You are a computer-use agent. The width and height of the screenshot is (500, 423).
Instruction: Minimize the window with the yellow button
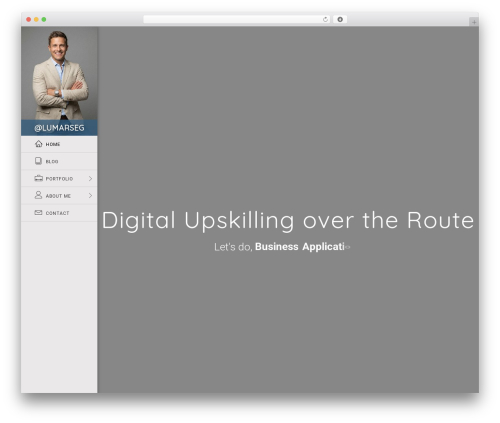click(x=36, y=20)
